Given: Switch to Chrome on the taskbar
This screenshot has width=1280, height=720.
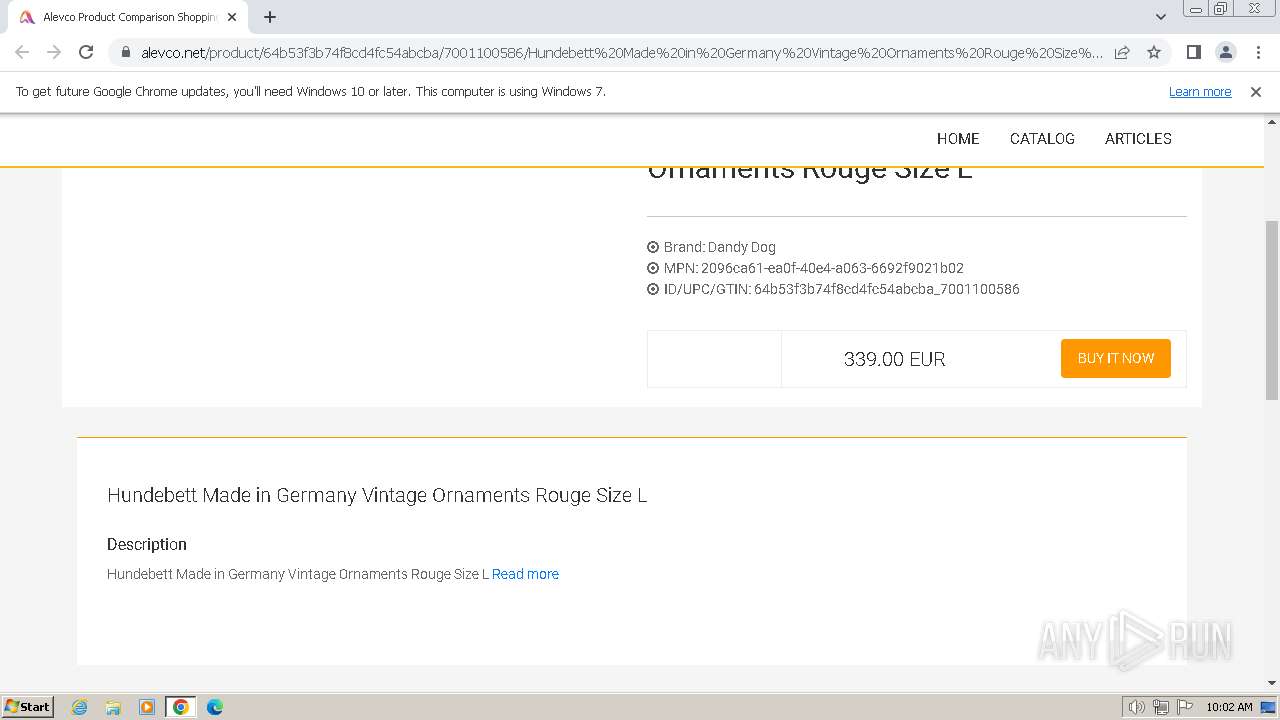Looking at the screenshot, I should click(181, 707).
